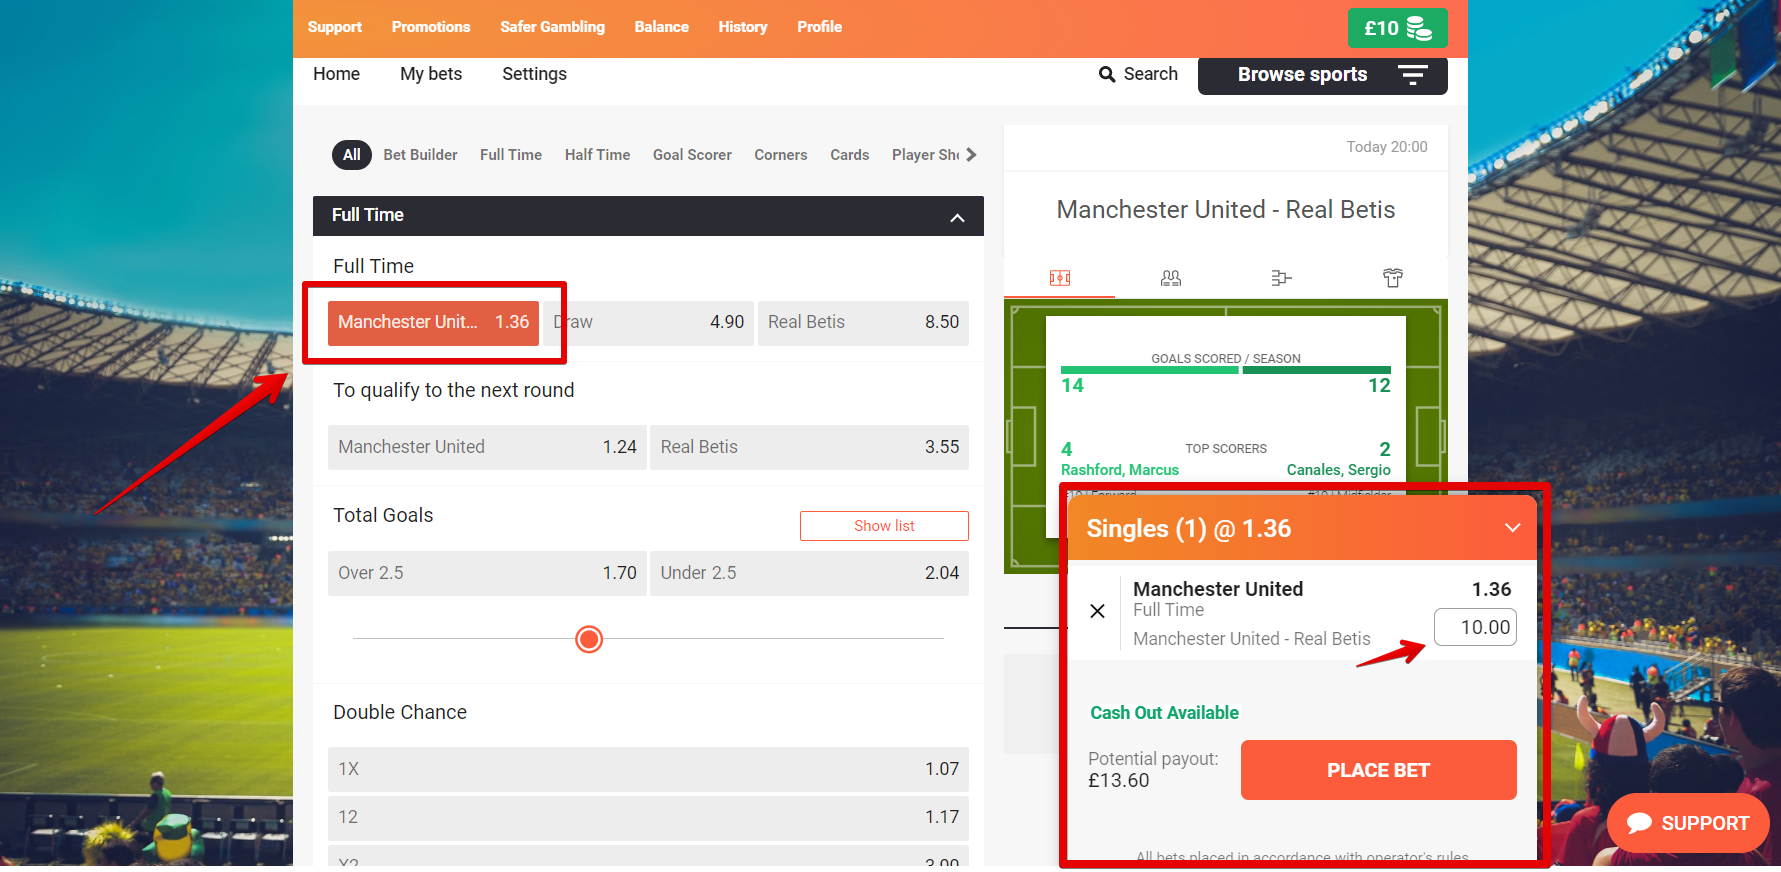Click Show list for Total Goals
Screen dimensions: 1781x872
click(884, 526)
